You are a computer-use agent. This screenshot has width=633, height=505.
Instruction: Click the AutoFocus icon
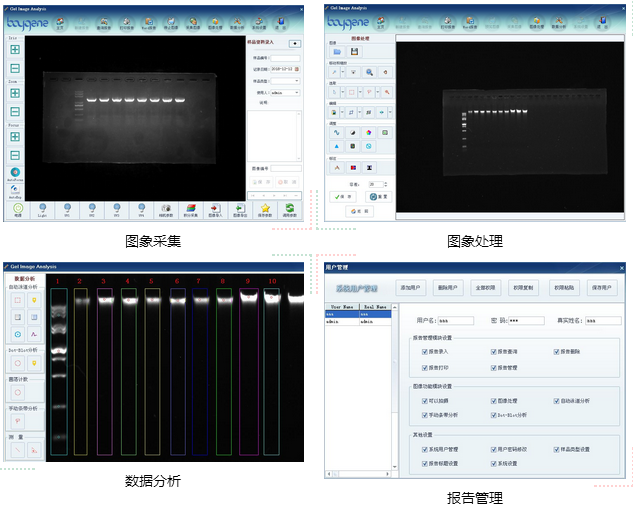pyautogui.click(x=15, y=174)
